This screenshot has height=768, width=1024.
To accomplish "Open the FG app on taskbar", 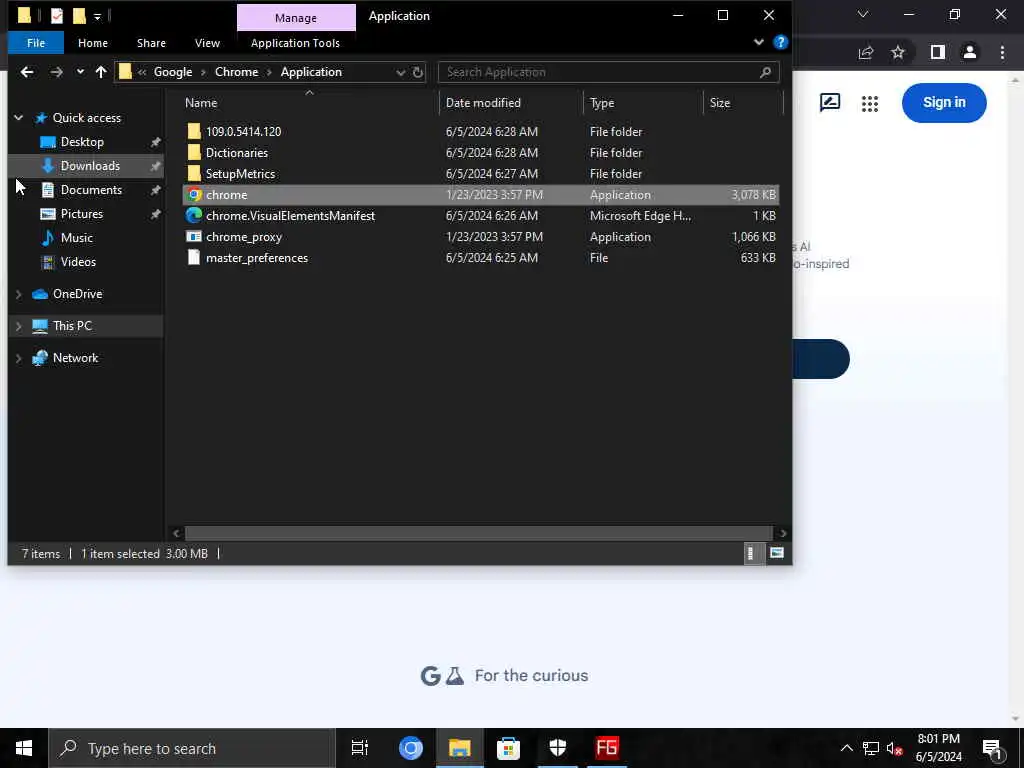I will click(607, 748).
